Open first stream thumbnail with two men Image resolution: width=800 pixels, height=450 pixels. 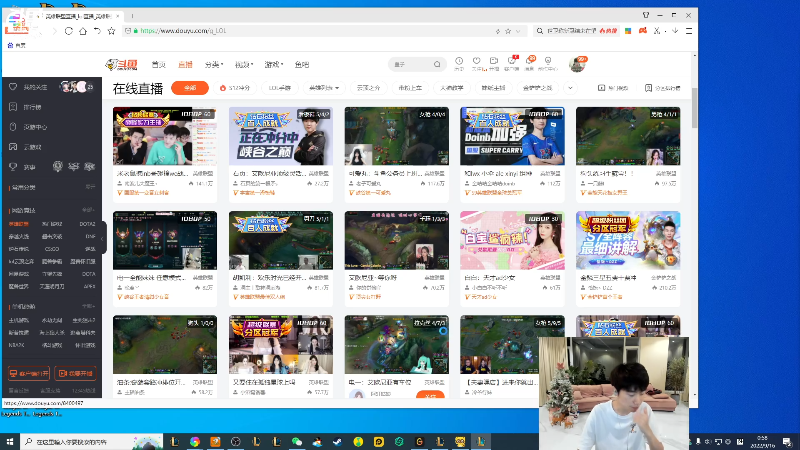click(165, 136)
